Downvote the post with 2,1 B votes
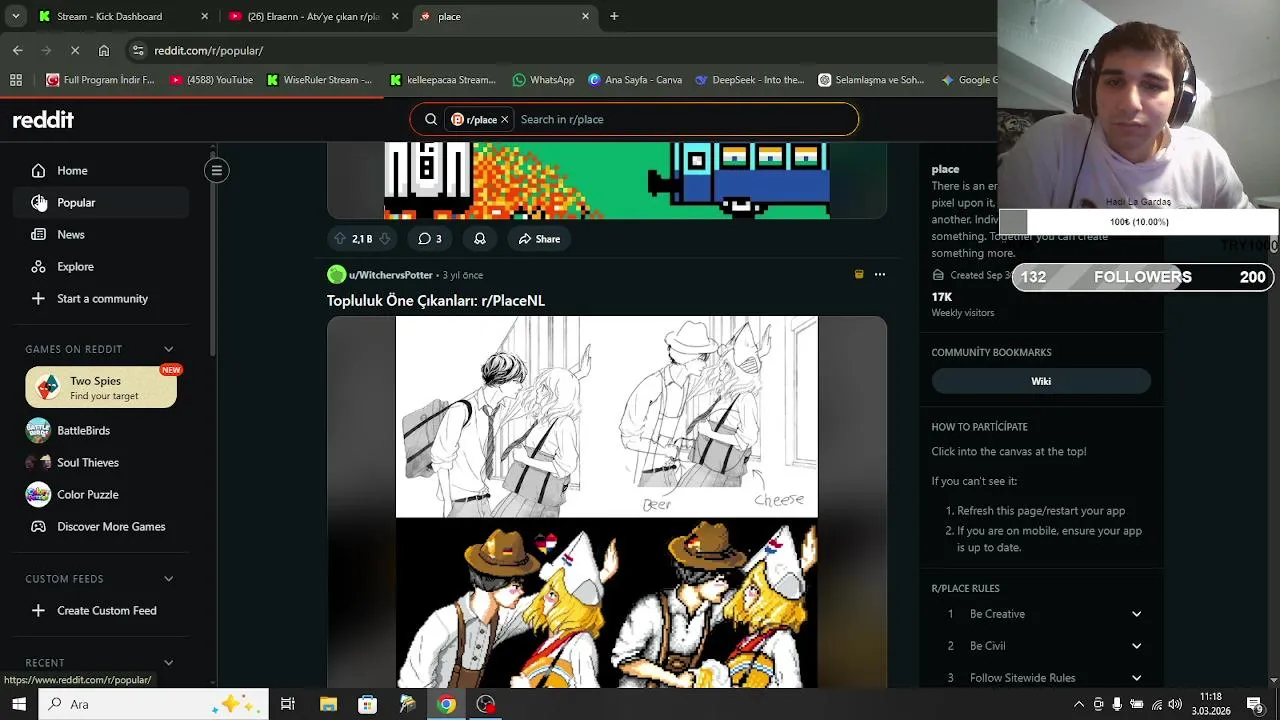 [385, 239]
